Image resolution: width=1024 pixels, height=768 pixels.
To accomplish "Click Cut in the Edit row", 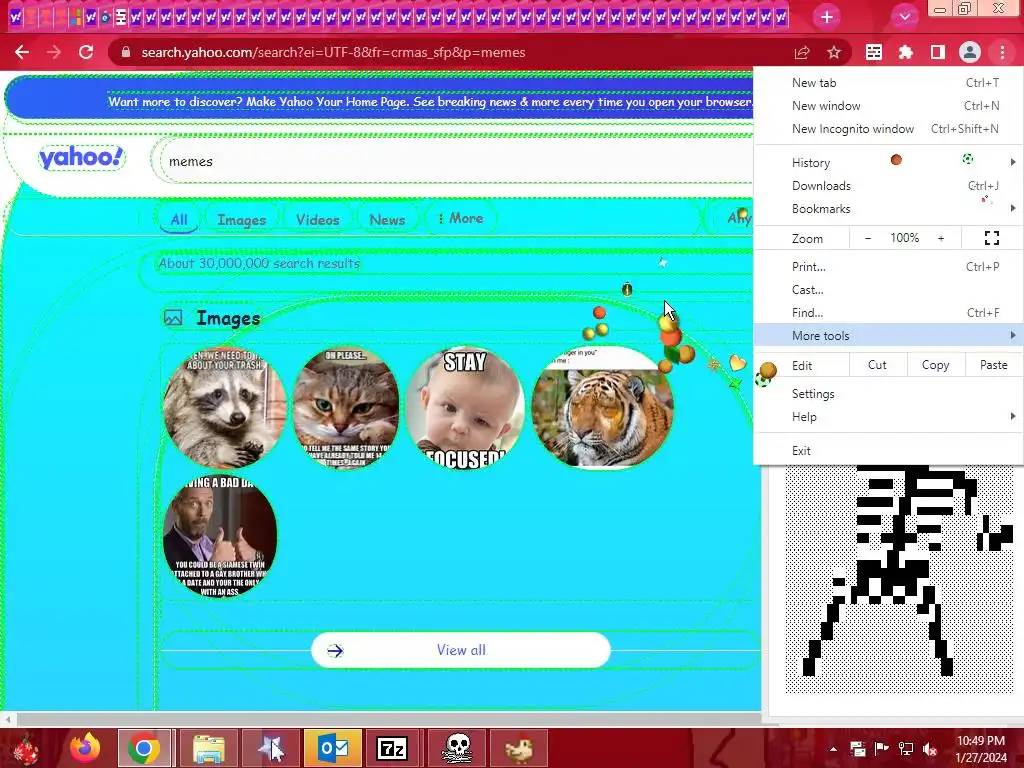I will click(877, 365).
